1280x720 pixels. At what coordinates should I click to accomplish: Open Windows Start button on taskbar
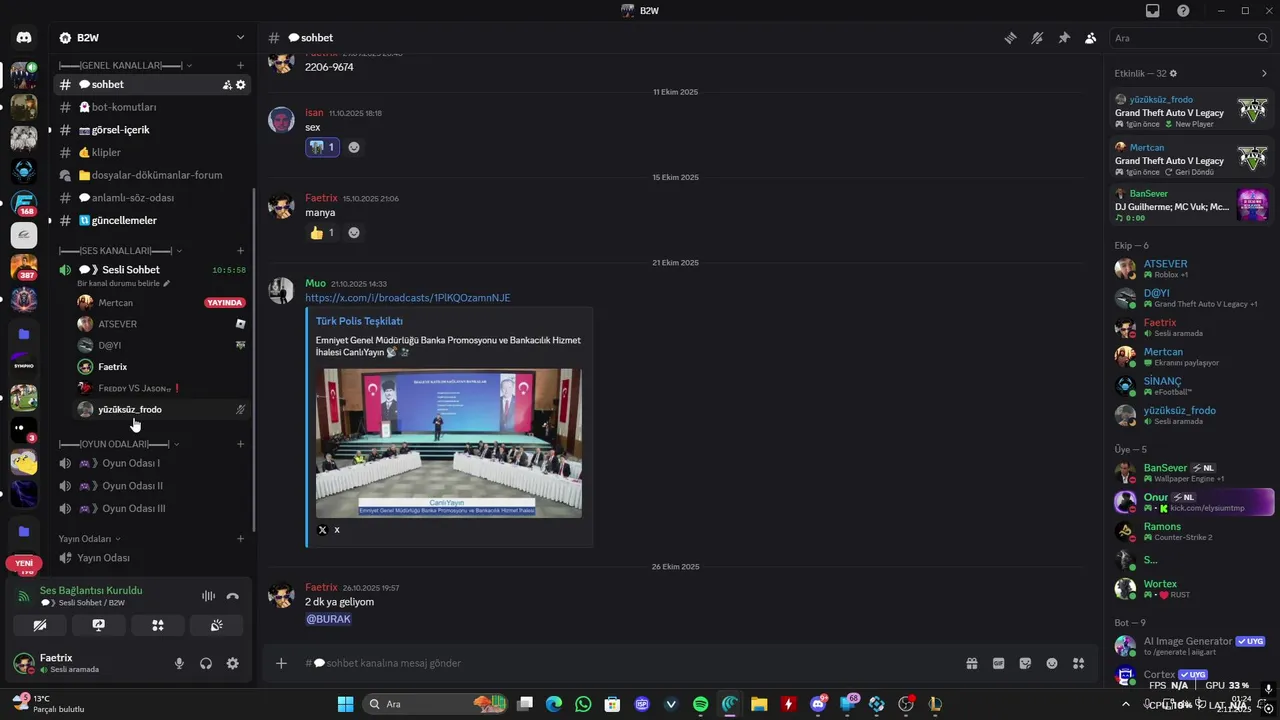345,704
